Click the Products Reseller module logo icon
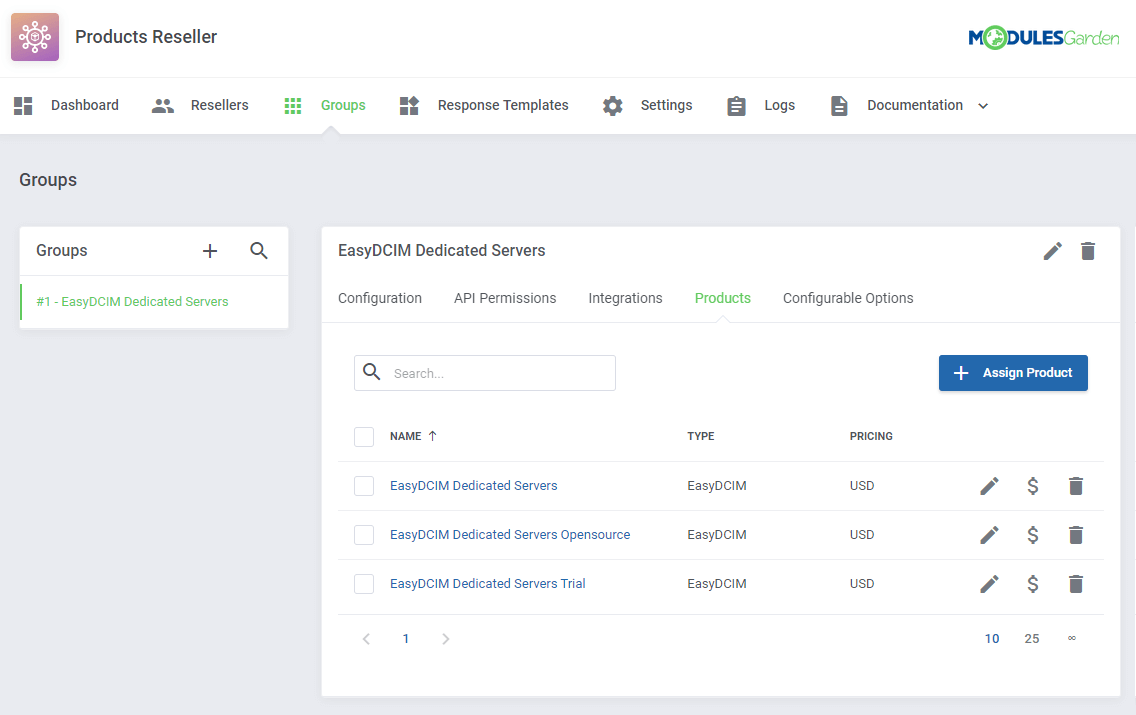The height and width of the screenshot is (715, 1136). point(35,37)
